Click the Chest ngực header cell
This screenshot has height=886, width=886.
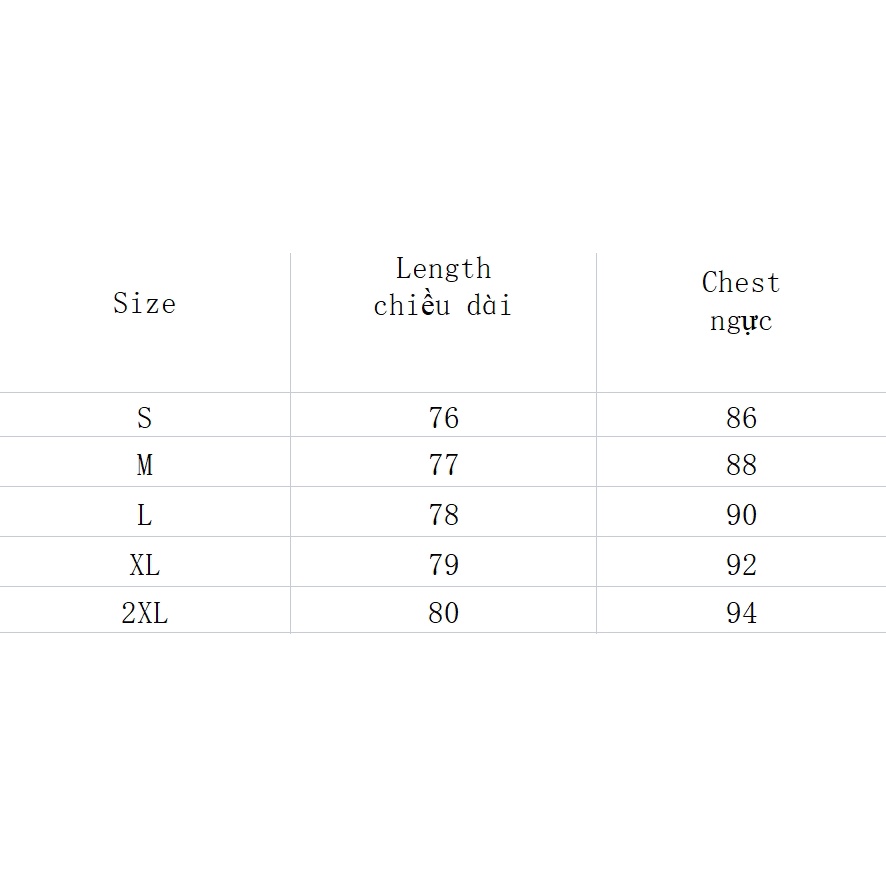tap(741, 322)
